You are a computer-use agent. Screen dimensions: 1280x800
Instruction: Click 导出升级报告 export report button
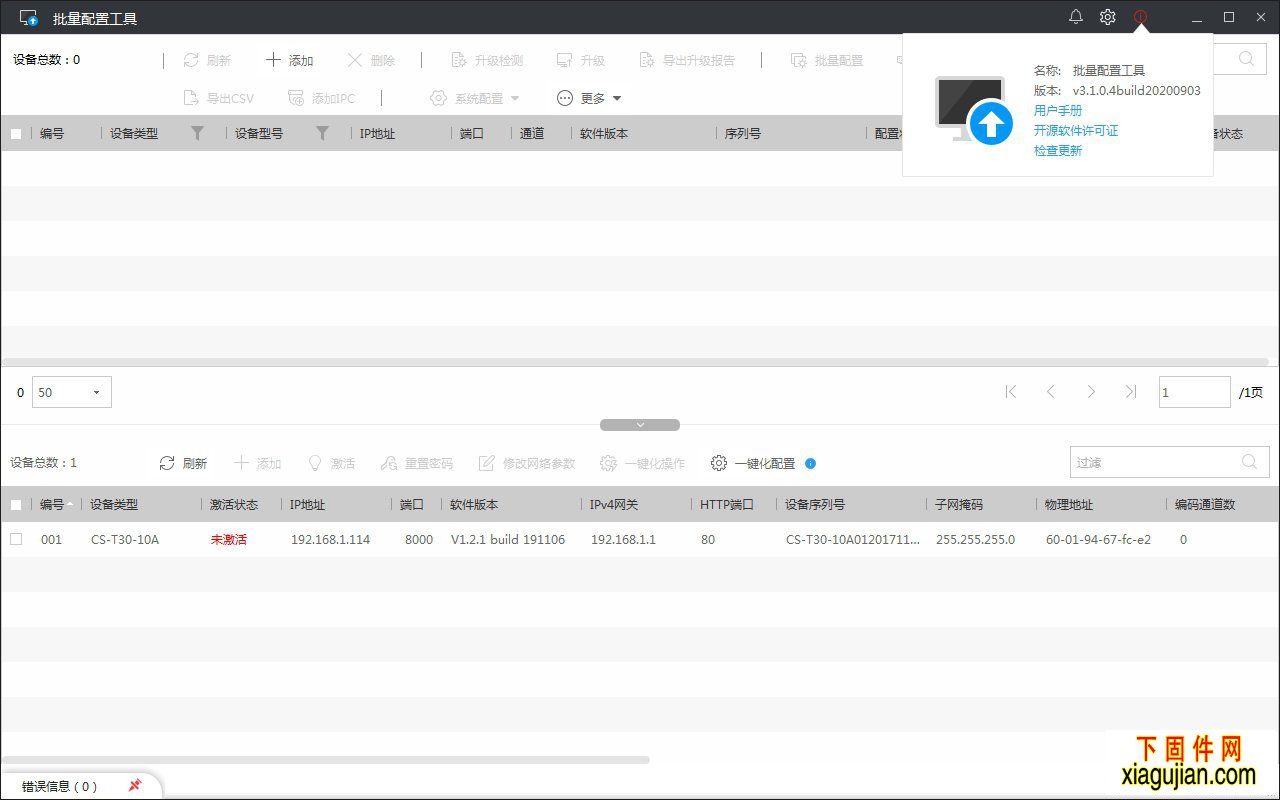tap(687, 60)
